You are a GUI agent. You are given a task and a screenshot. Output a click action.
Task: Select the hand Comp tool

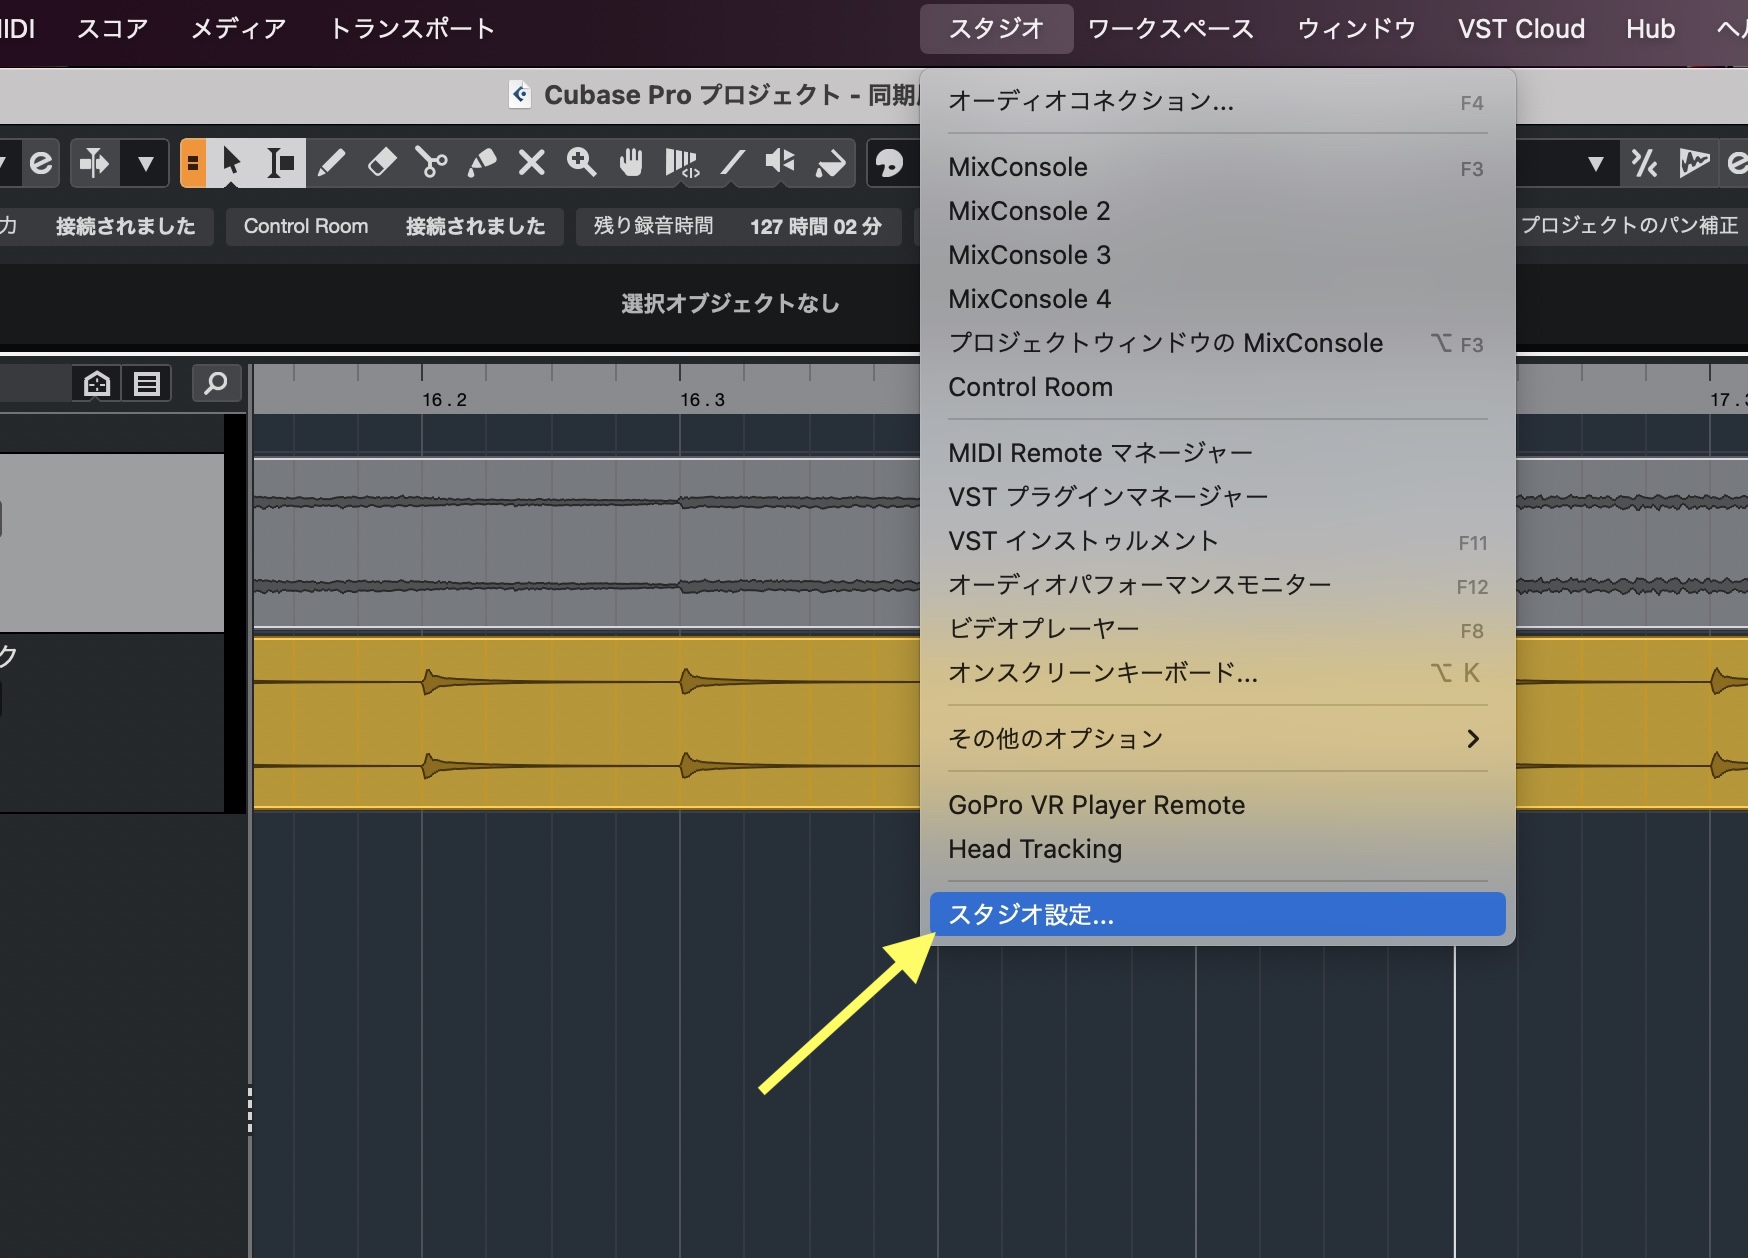631,162
